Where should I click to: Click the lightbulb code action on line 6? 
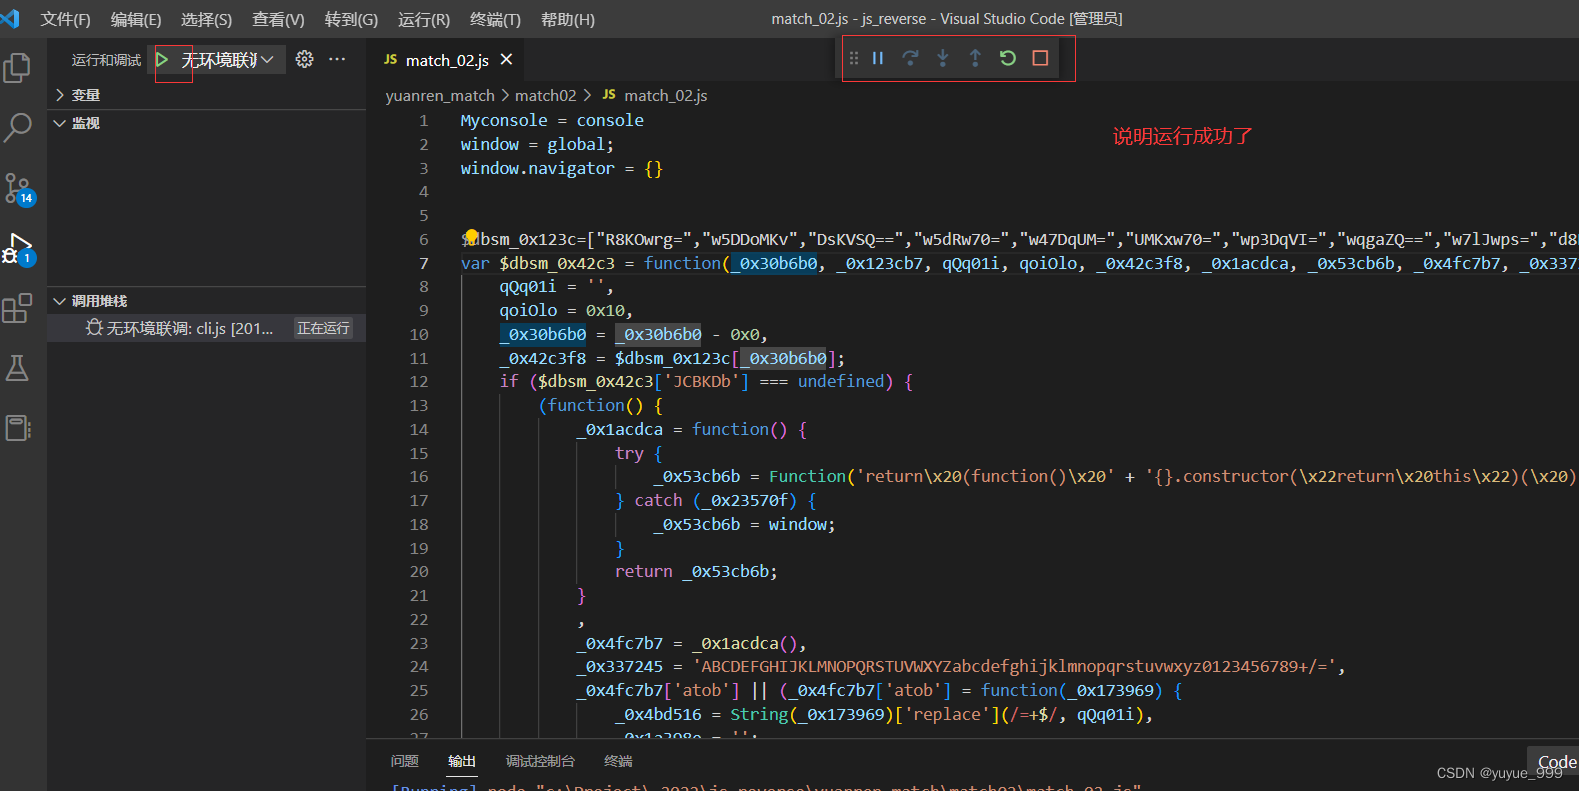tap(471, 237)
